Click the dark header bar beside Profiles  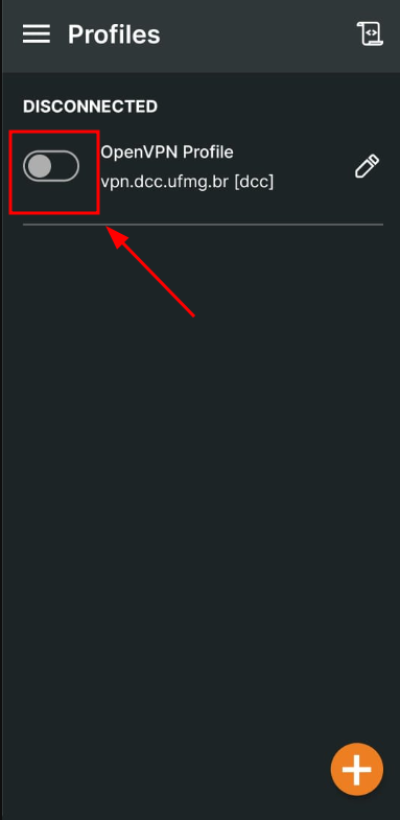(x=256, y=35)
